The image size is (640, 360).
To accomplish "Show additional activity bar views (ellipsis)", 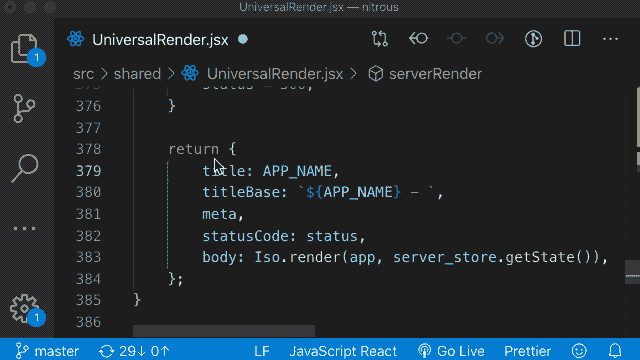I will click(x=24, y=228).
